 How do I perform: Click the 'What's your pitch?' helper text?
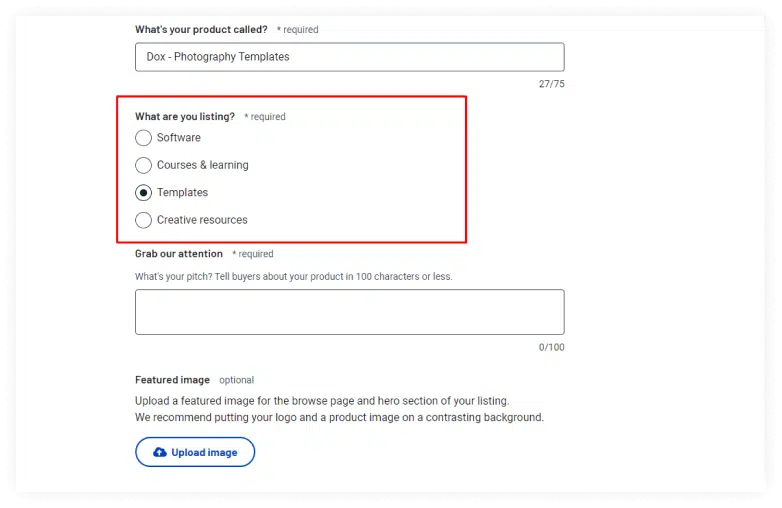[293, 276]
